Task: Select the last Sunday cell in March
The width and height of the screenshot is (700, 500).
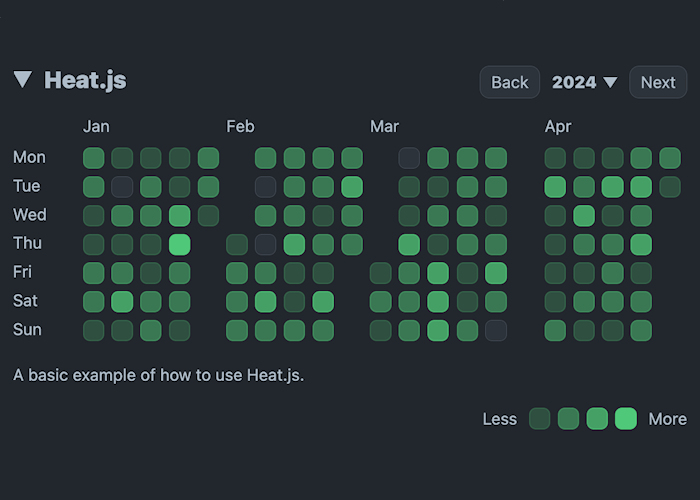Action: (x=496, y=331)
